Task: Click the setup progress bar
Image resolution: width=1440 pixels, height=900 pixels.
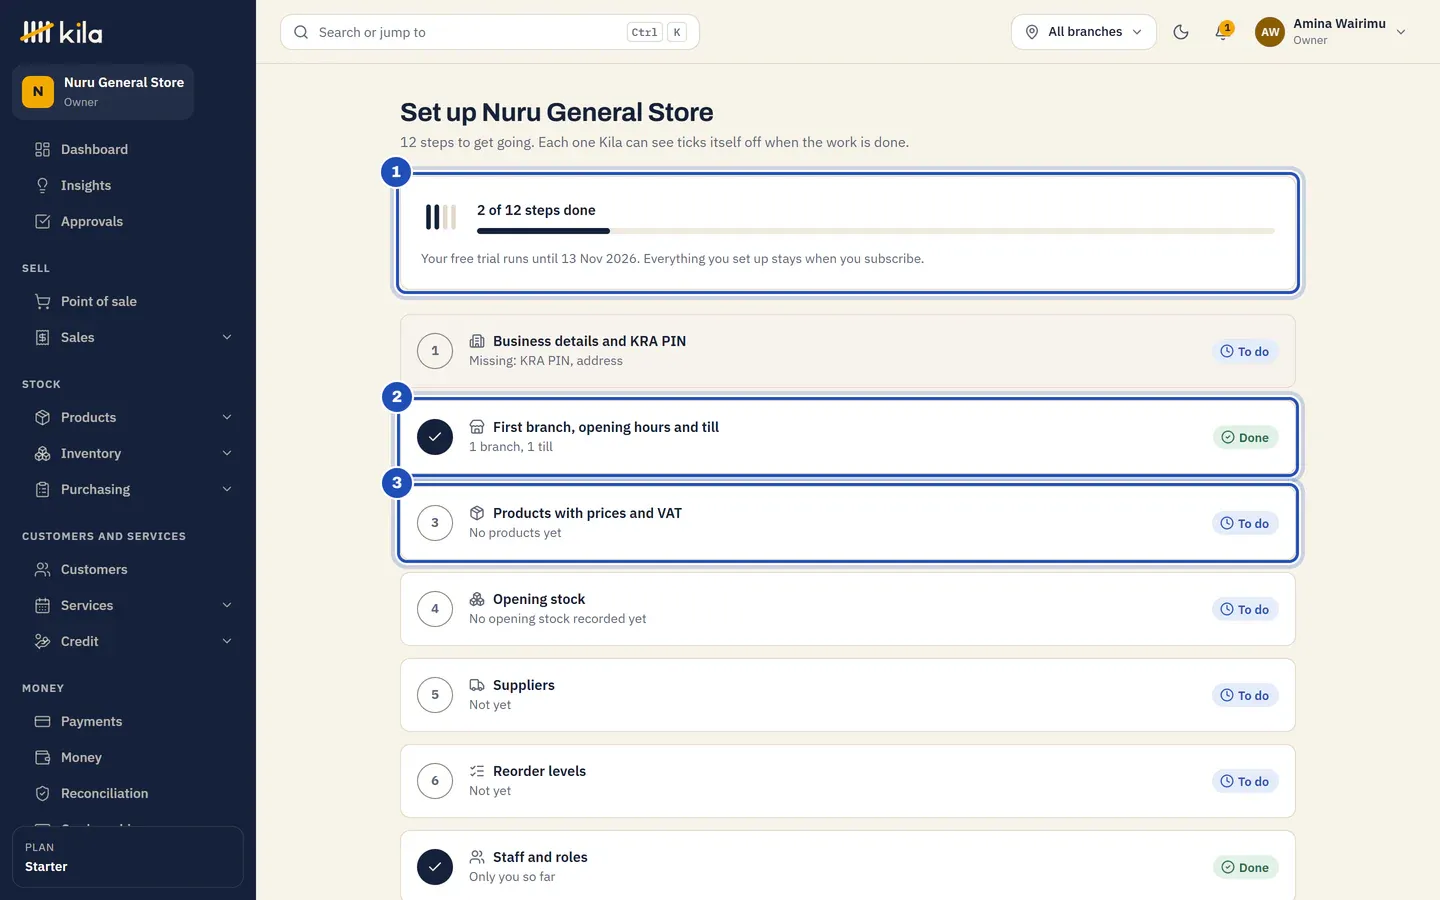Action: pos(876,231)
